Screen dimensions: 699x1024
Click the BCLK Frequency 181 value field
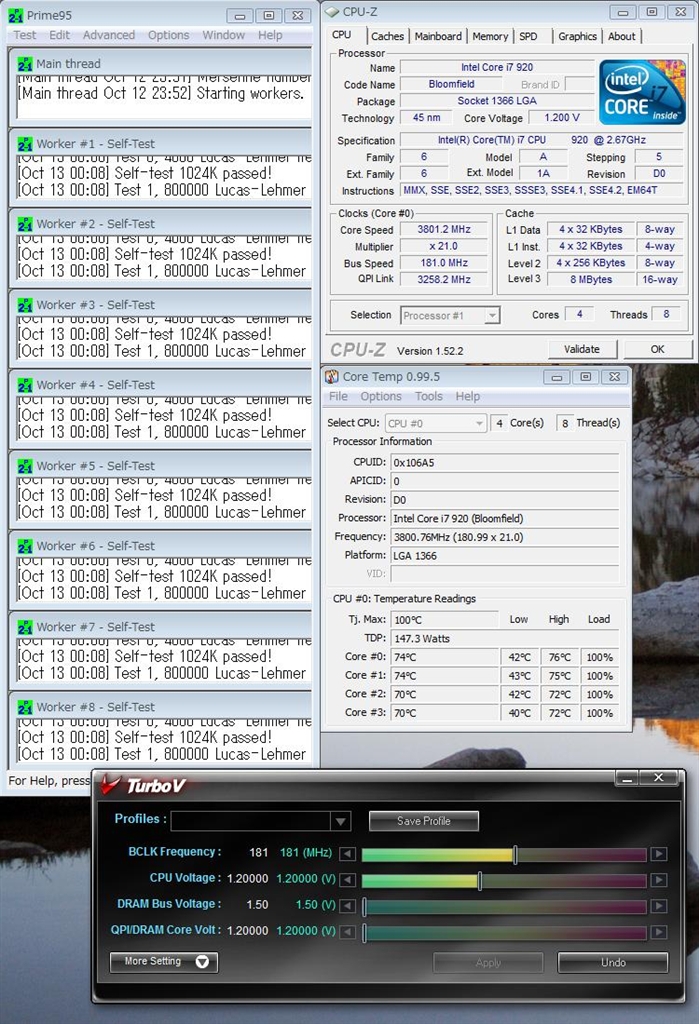[259, 852]
